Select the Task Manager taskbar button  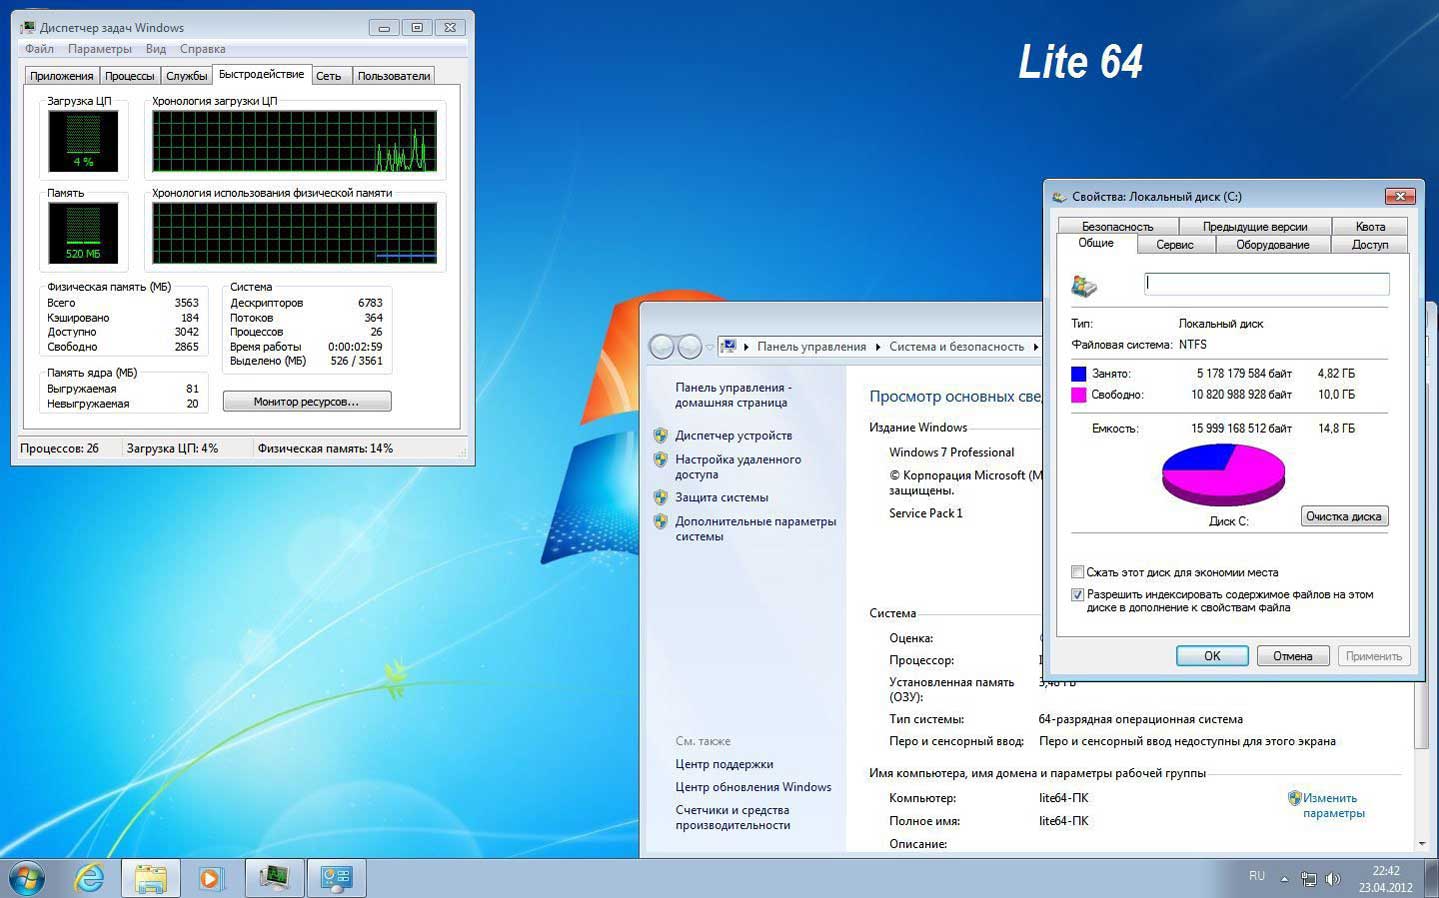pos(274,879)
